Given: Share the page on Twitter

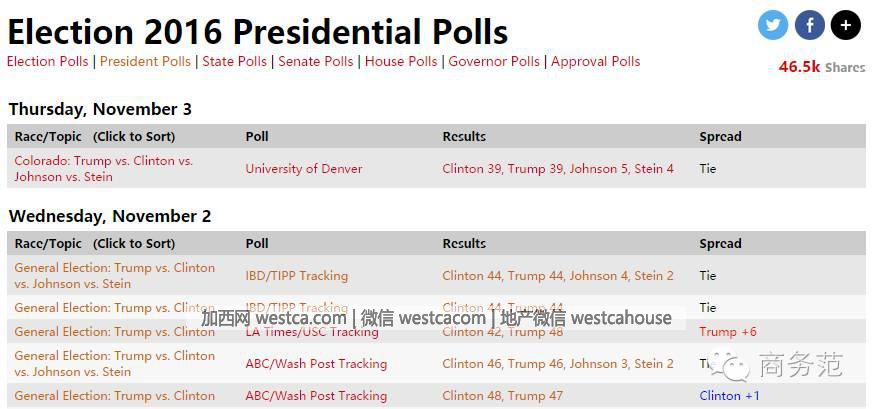Looking at the screenshot, I should click(773, 25).
